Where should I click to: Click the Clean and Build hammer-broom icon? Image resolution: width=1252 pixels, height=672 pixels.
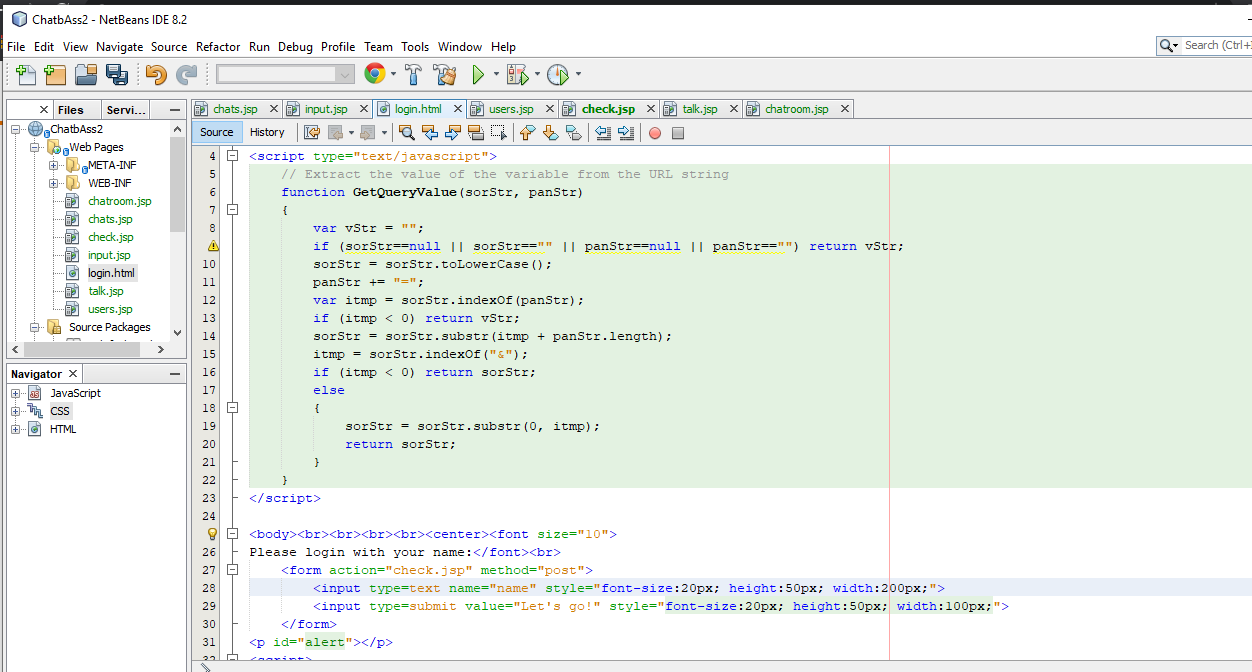444,74
